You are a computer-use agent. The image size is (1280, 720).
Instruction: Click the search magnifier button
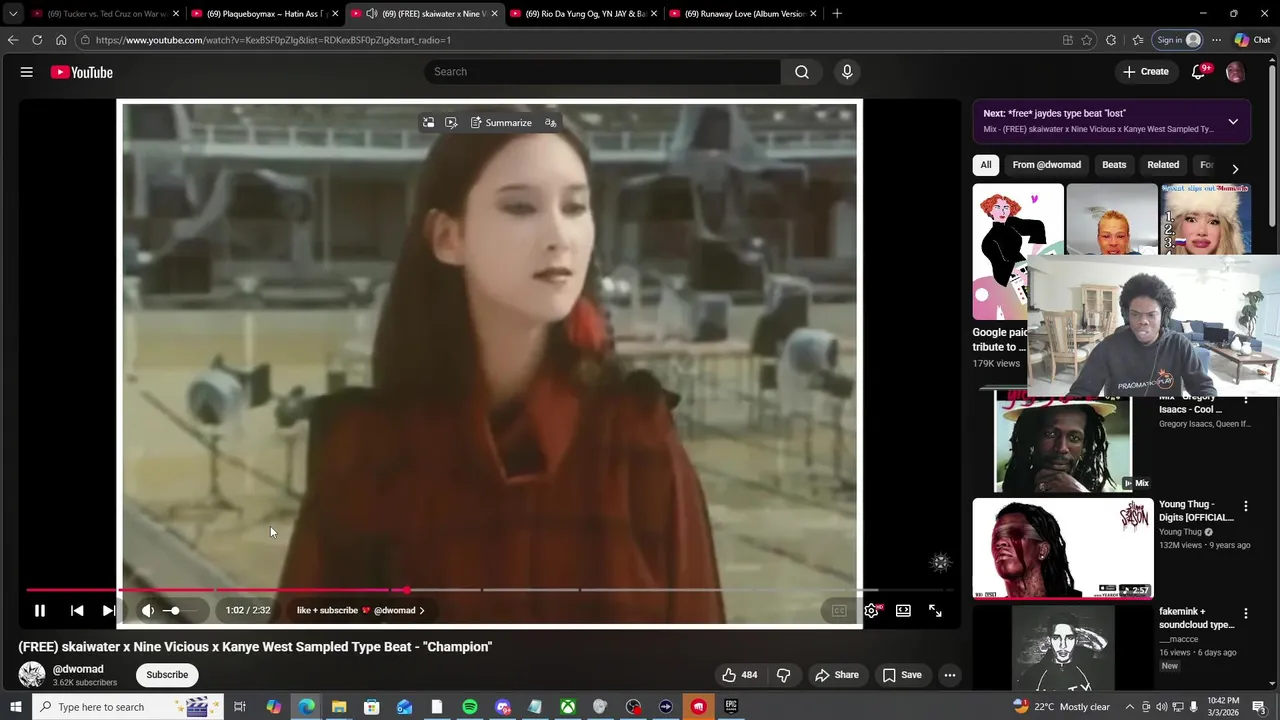(x=802, y=72)
